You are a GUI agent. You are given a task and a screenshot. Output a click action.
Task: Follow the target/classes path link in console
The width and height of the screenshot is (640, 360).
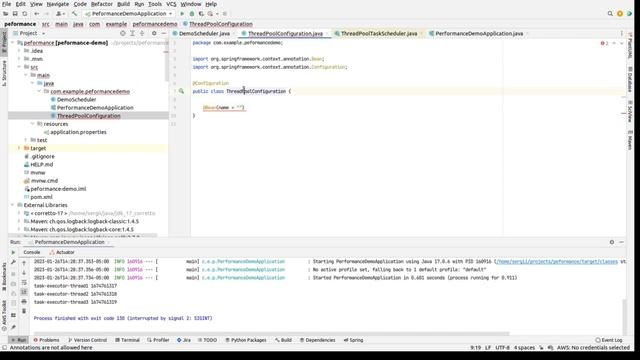557,261
